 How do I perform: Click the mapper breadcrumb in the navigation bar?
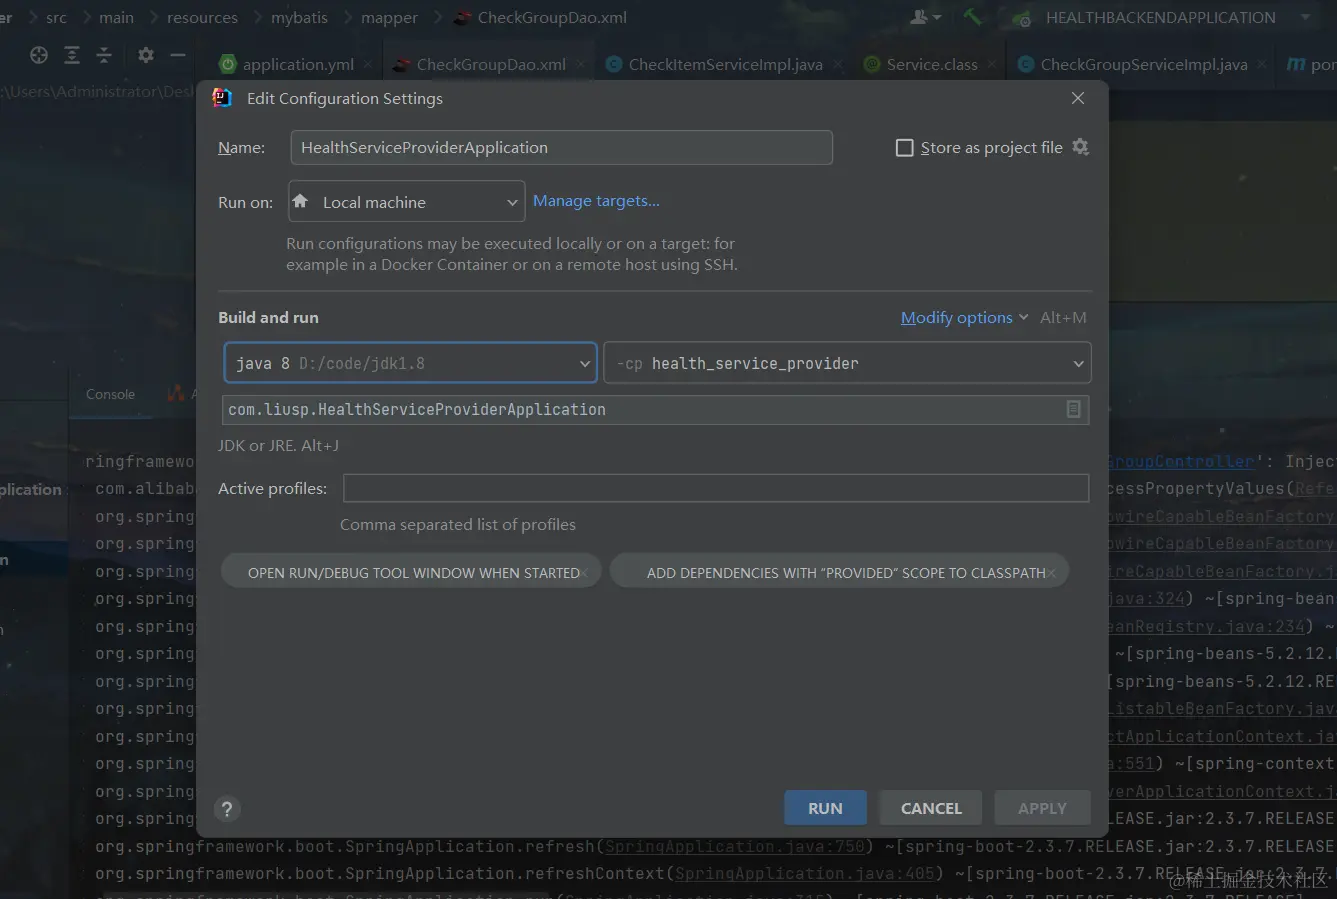tap(389, 17)
